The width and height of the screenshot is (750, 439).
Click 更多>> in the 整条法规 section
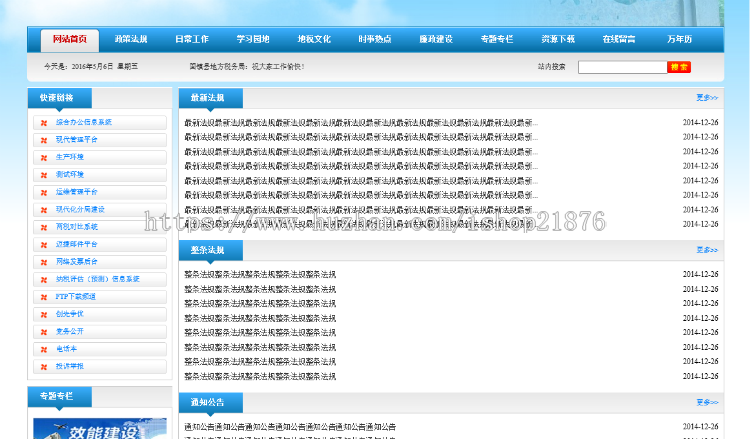pyautogui.click(x=707, y=250)
